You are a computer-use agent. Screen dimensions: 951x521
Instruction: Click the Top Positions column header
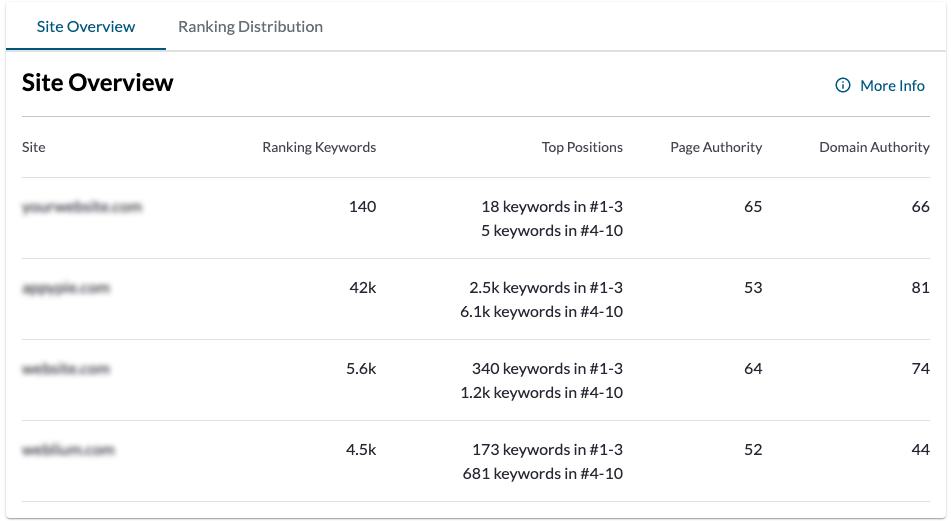tap(582, 147)
